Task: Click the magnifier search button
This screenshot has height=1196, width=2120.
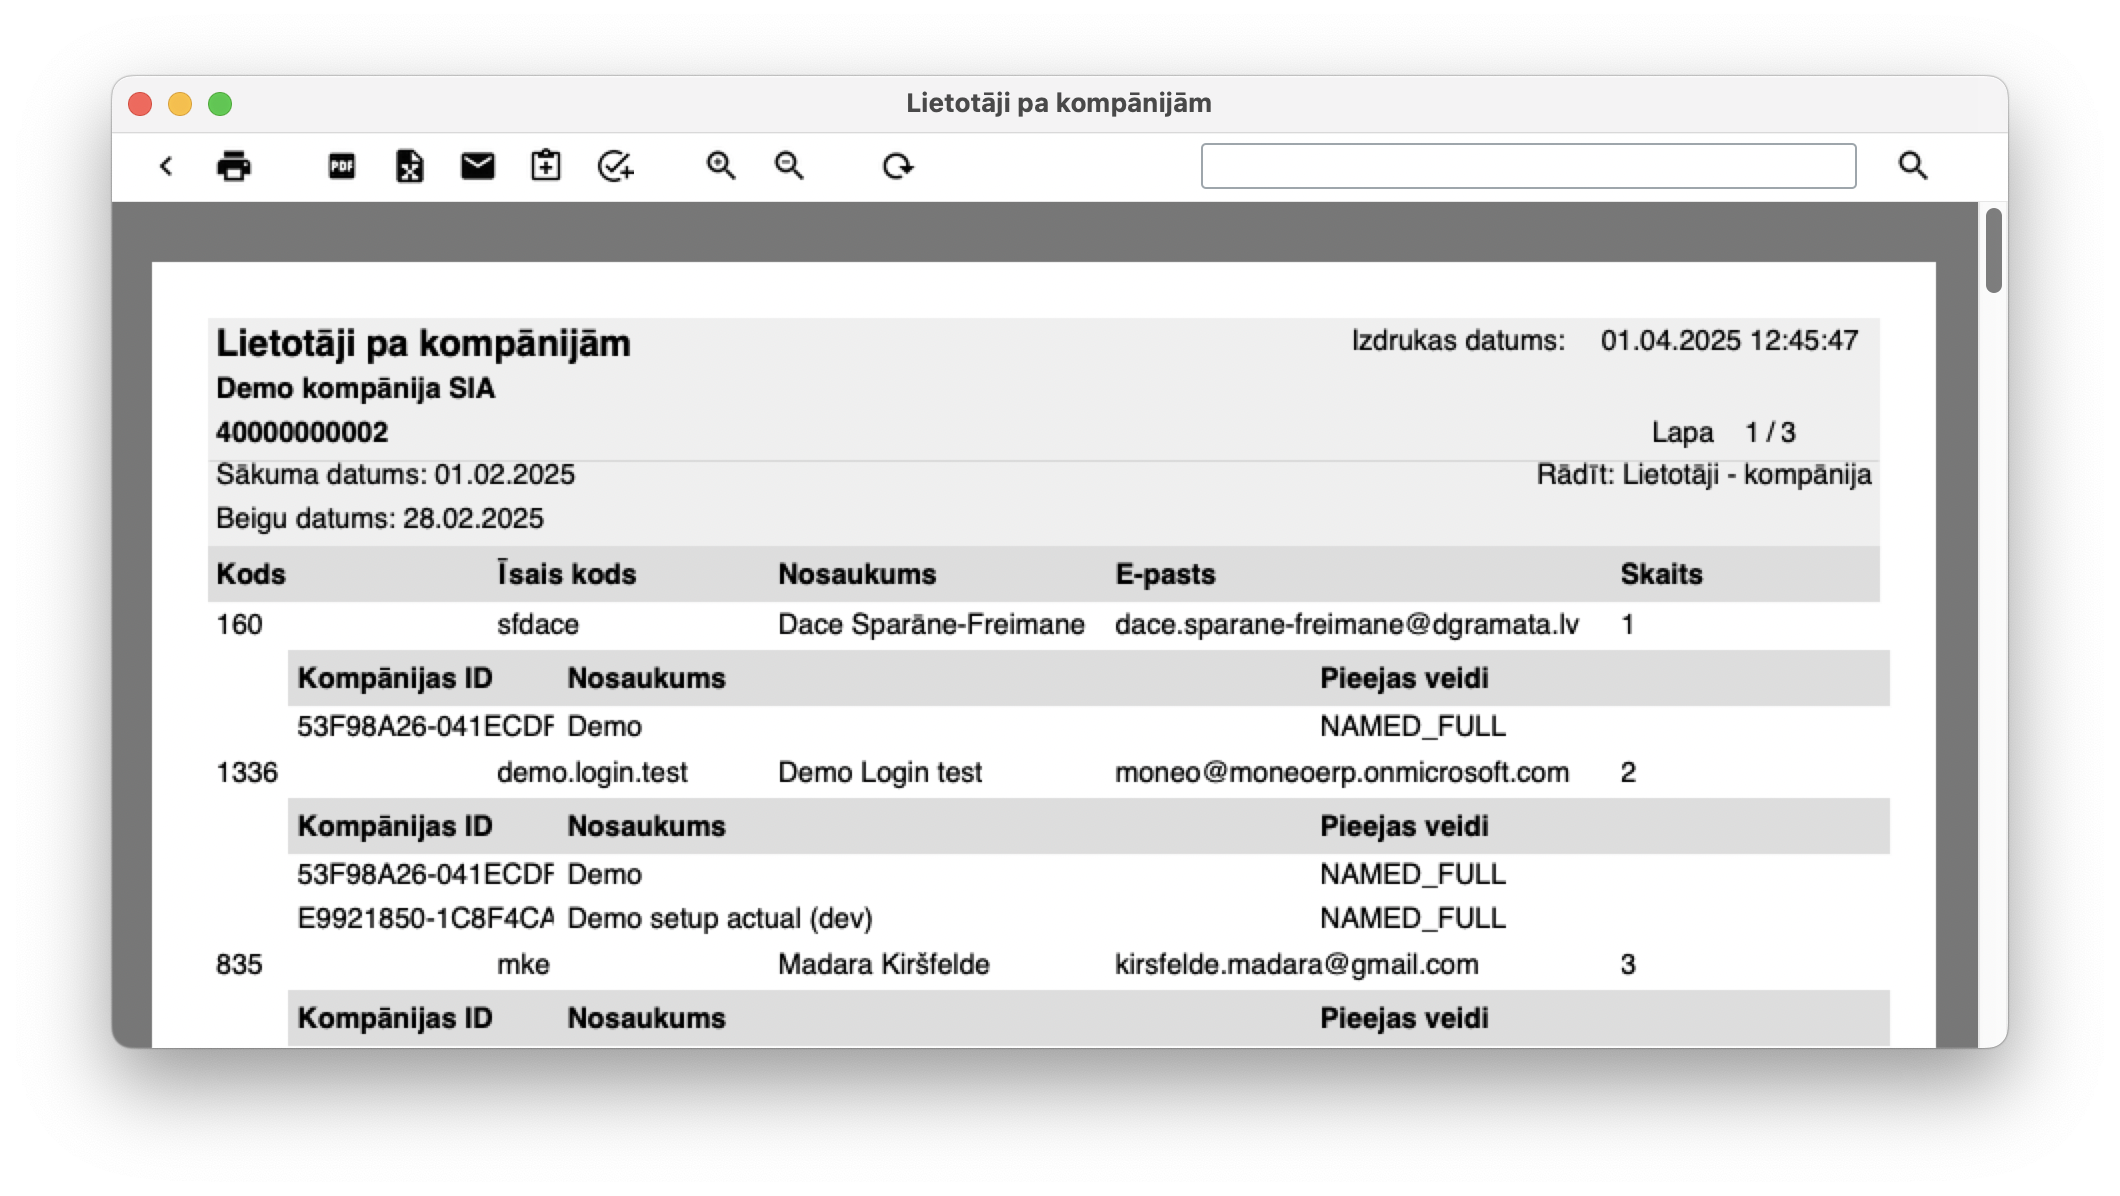Action: tap(1913, 166)
